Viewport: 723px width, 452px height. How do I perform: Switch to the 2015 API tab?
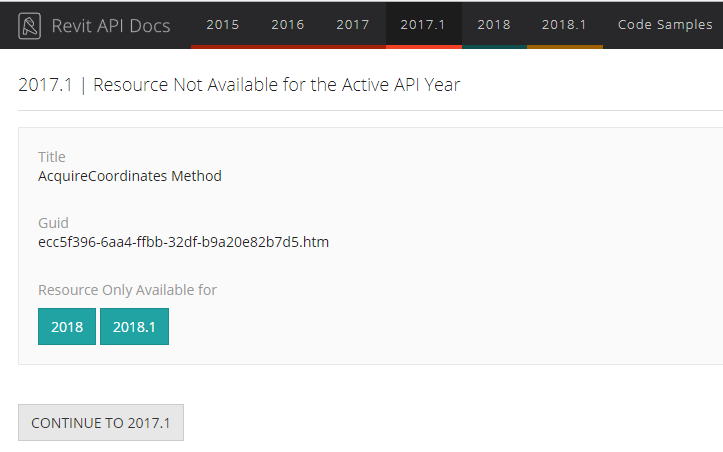[x=223, y=25]
